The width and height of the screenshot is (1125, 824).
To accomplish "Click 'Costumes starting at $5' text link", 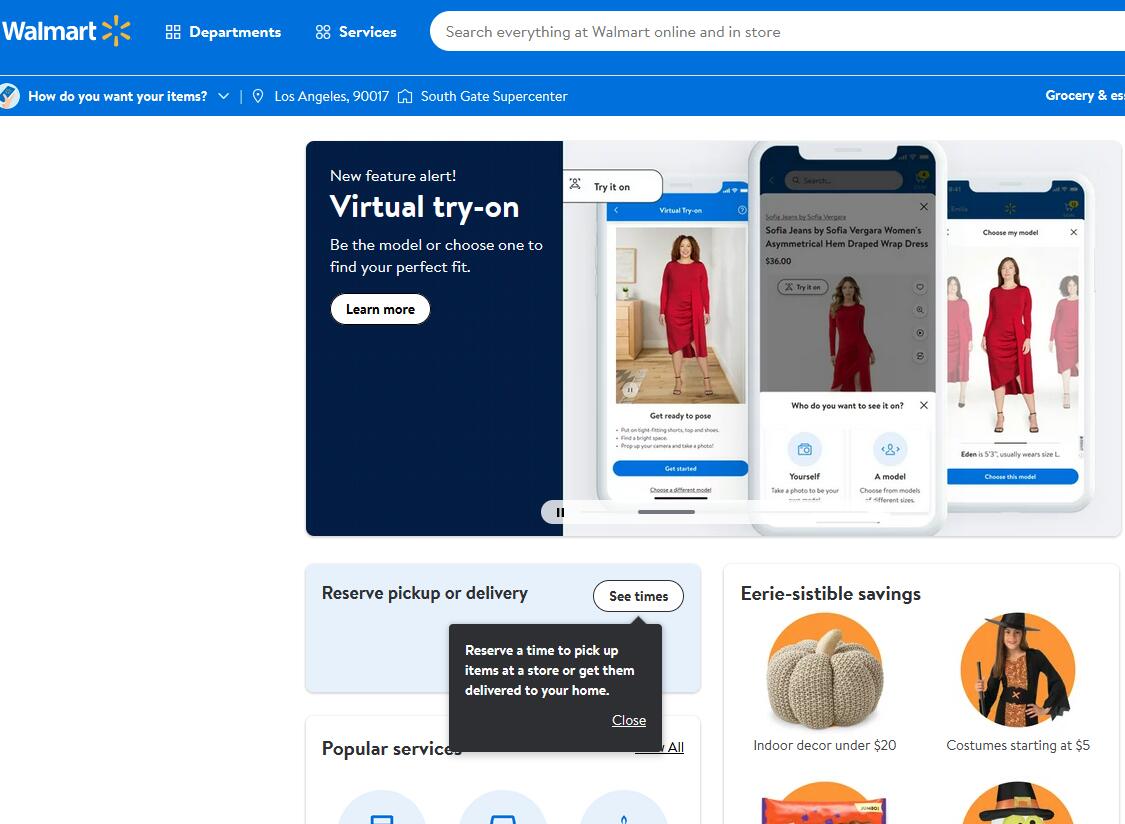I will pyautogui.click(x=1017, y=746).
